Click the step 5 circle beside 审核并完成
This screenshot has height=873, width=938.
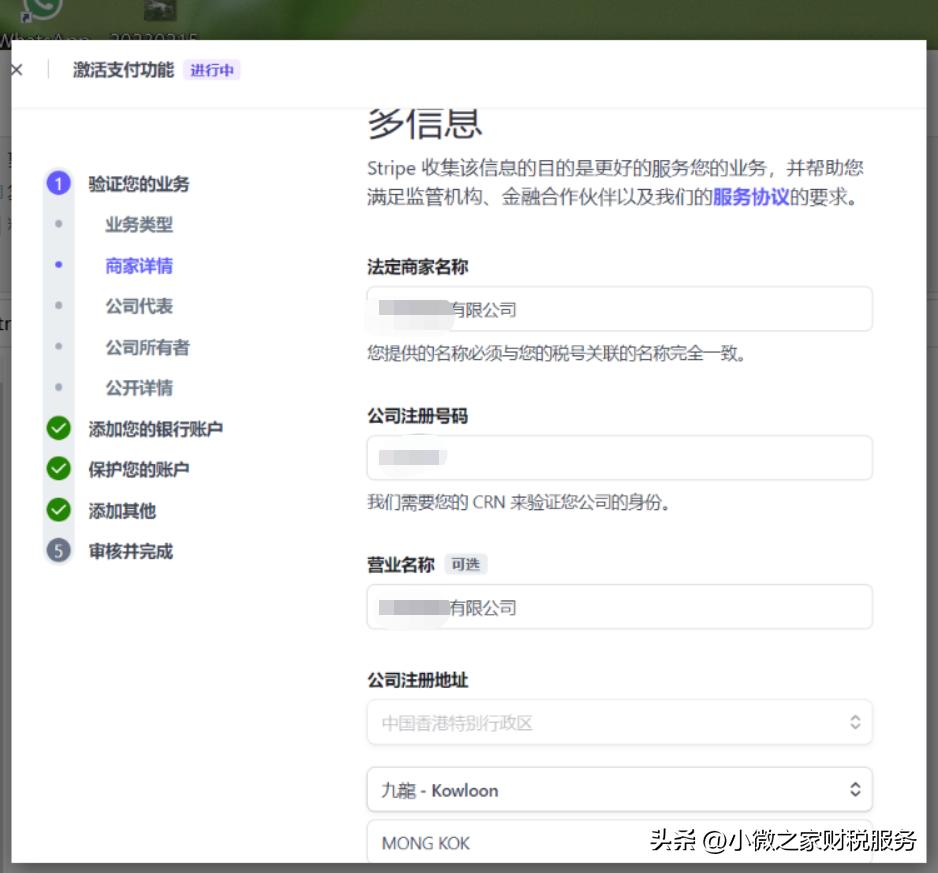click(60, 551)
